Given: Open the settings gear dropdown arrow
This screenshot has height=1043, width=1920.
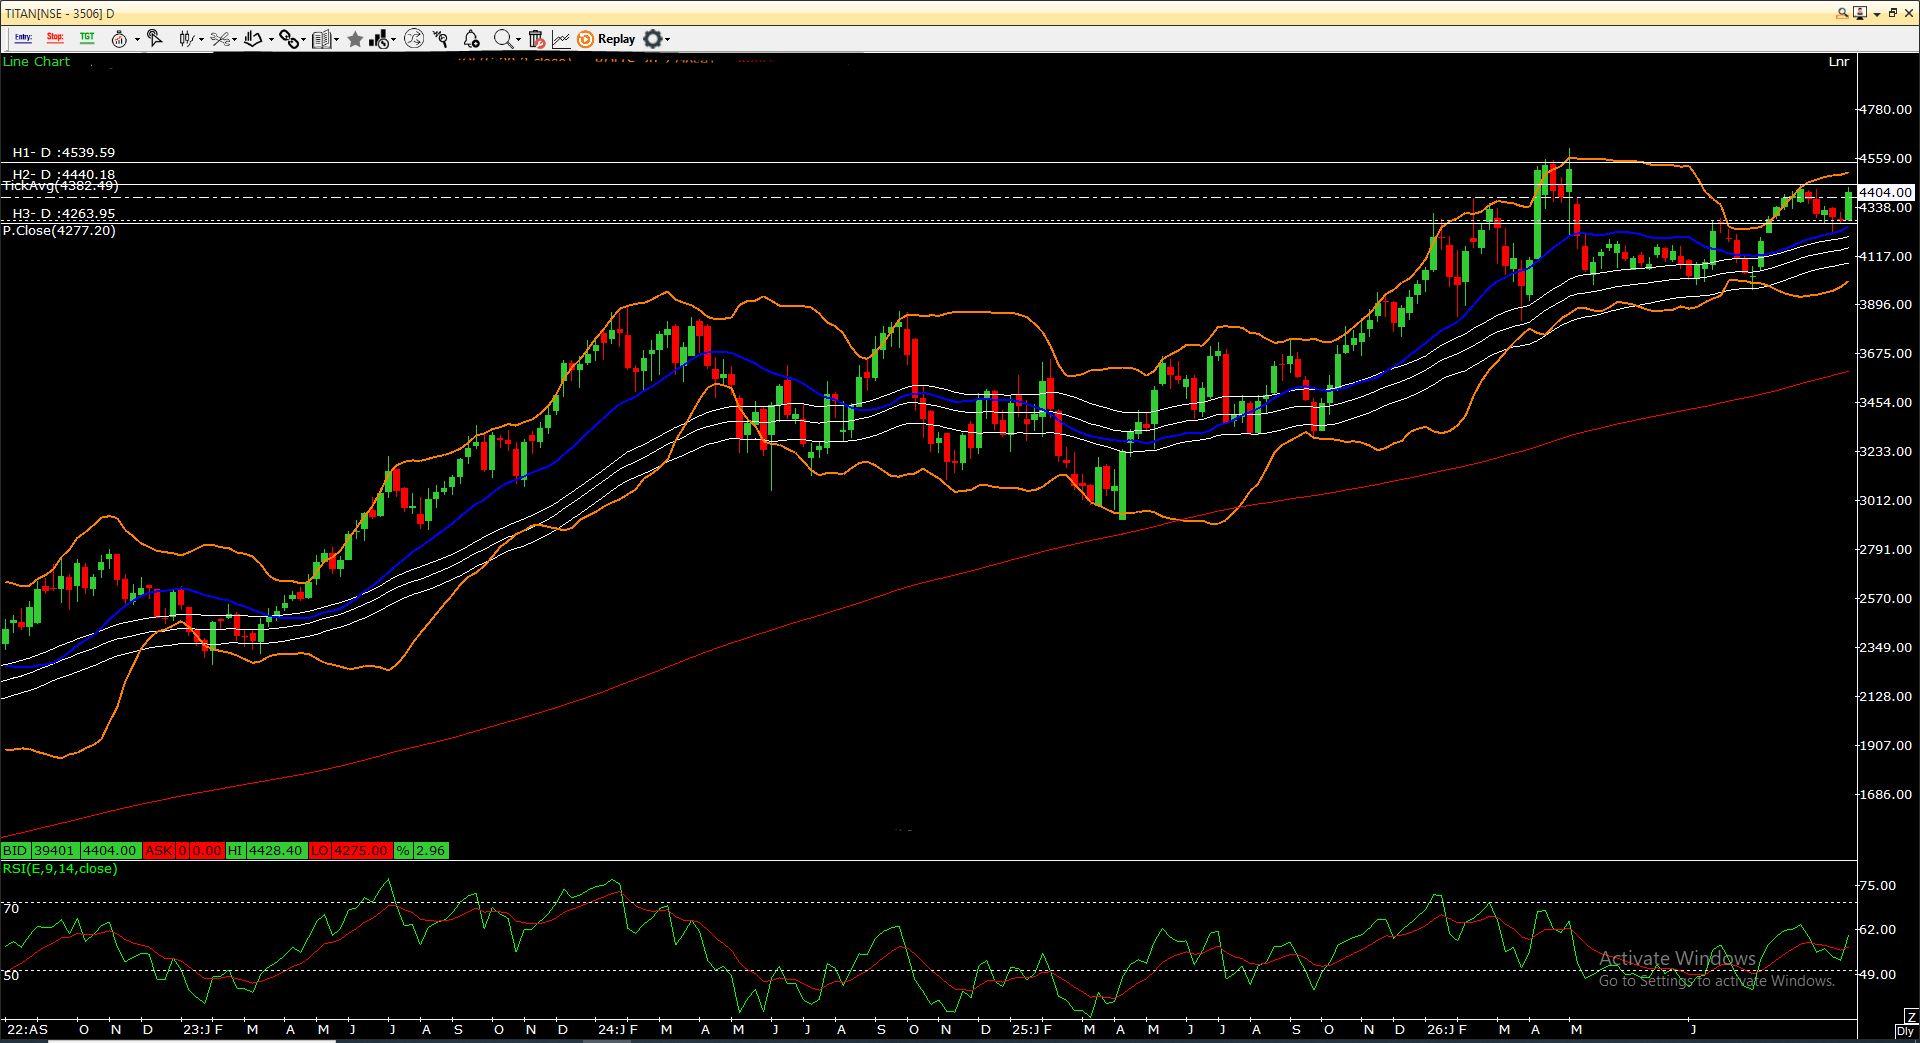Looking at the screenshot, I should (x=667, y=40).
